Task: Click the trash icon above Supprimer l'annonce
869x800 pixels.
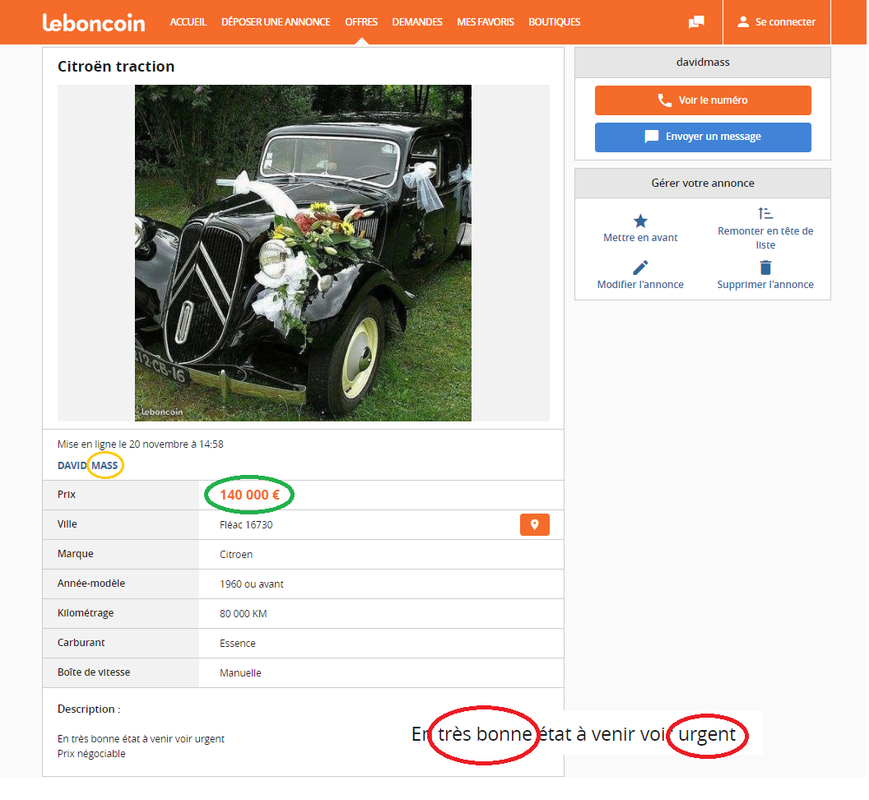Action: click(765, 268)
